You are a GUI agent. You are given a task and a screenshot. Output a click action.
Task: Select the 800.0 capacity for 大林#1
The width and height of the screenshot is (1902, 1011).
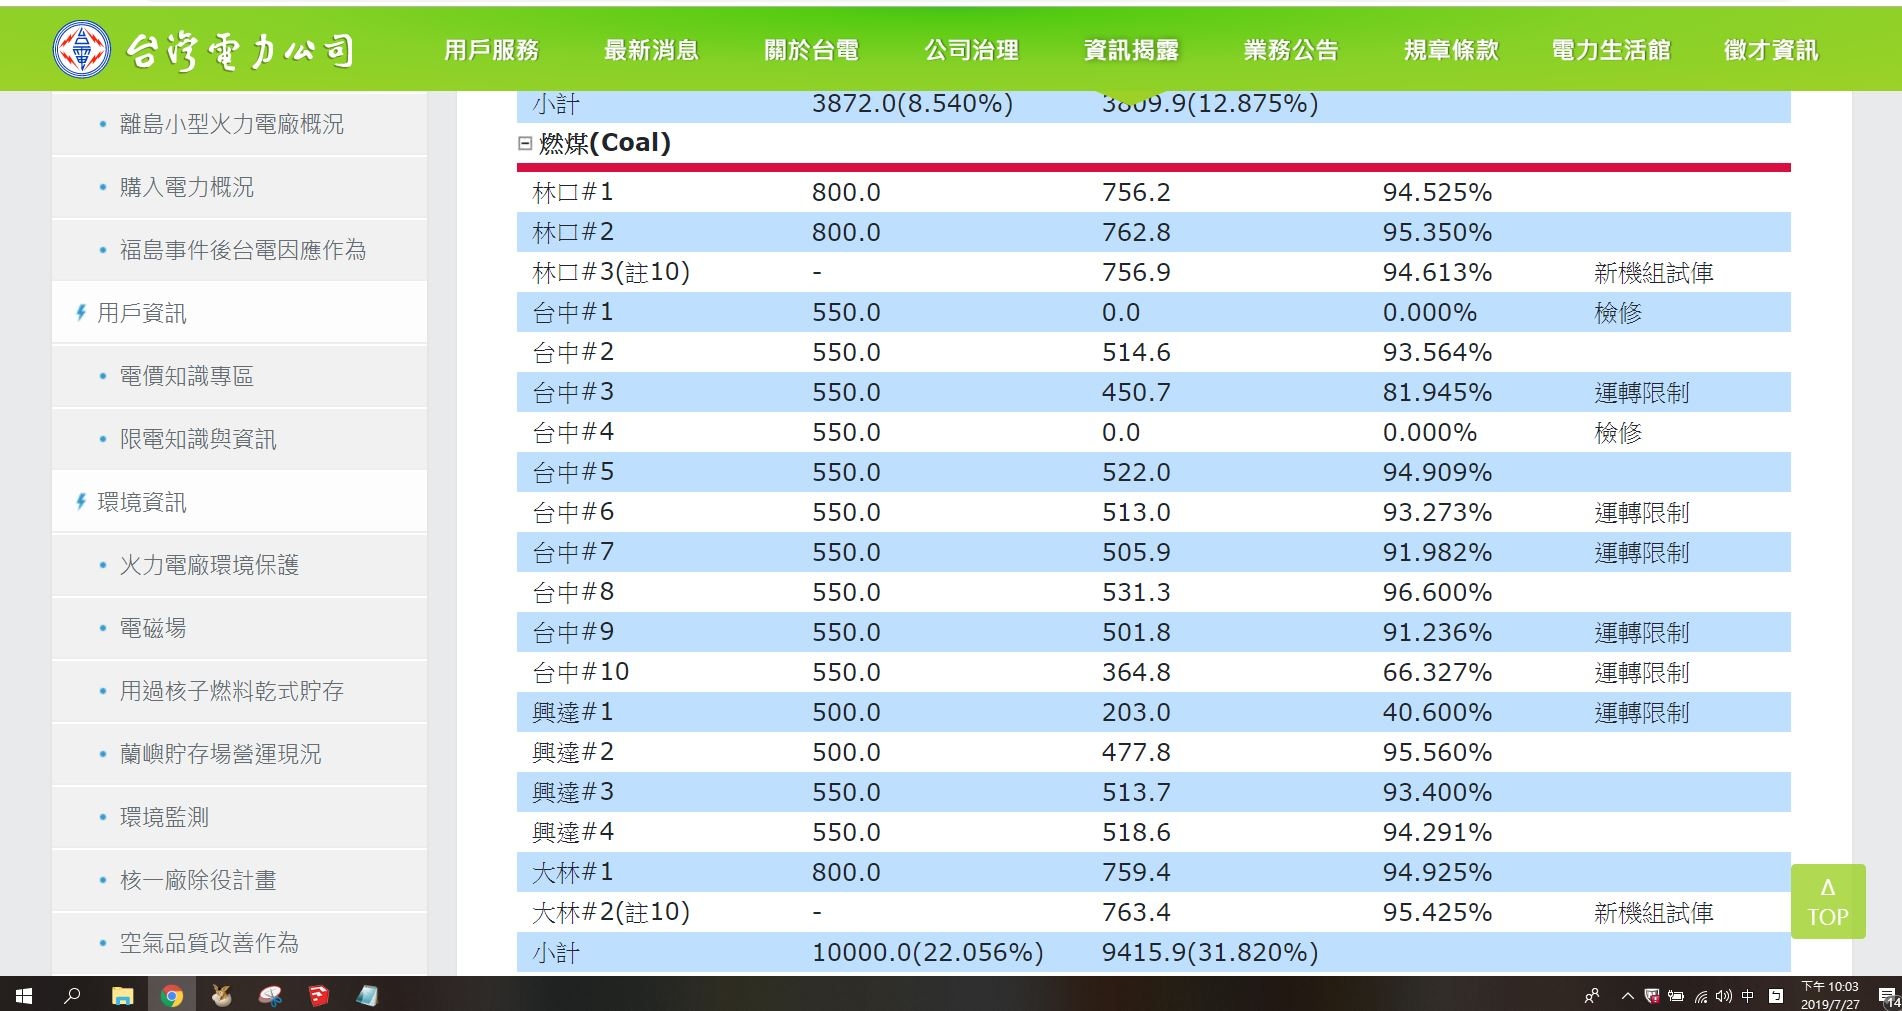tap(846, 872)
